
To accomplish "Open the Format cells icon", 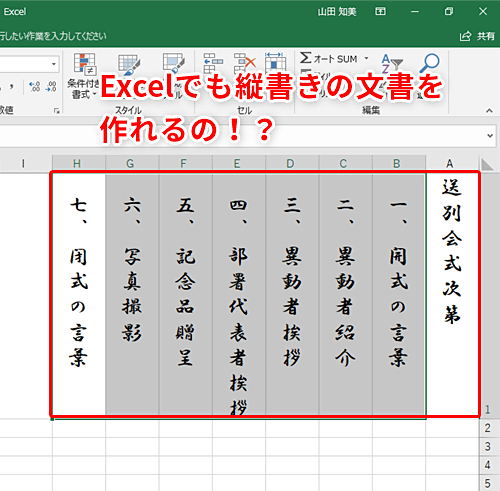I will (x=275, y=62).
